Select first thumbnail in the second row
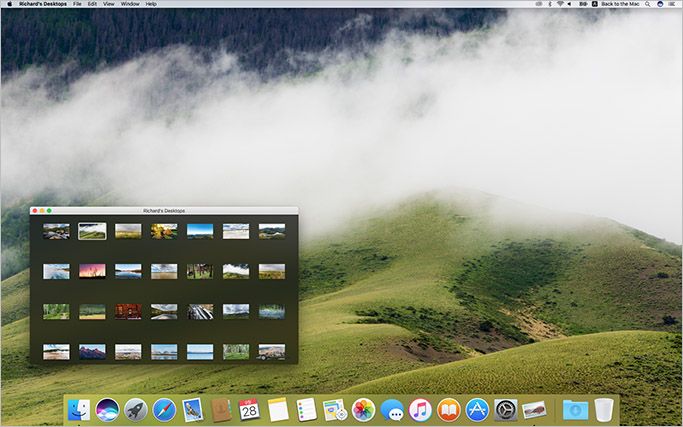Viewport: 683px width, 427px height. click(x=56, y=271)
